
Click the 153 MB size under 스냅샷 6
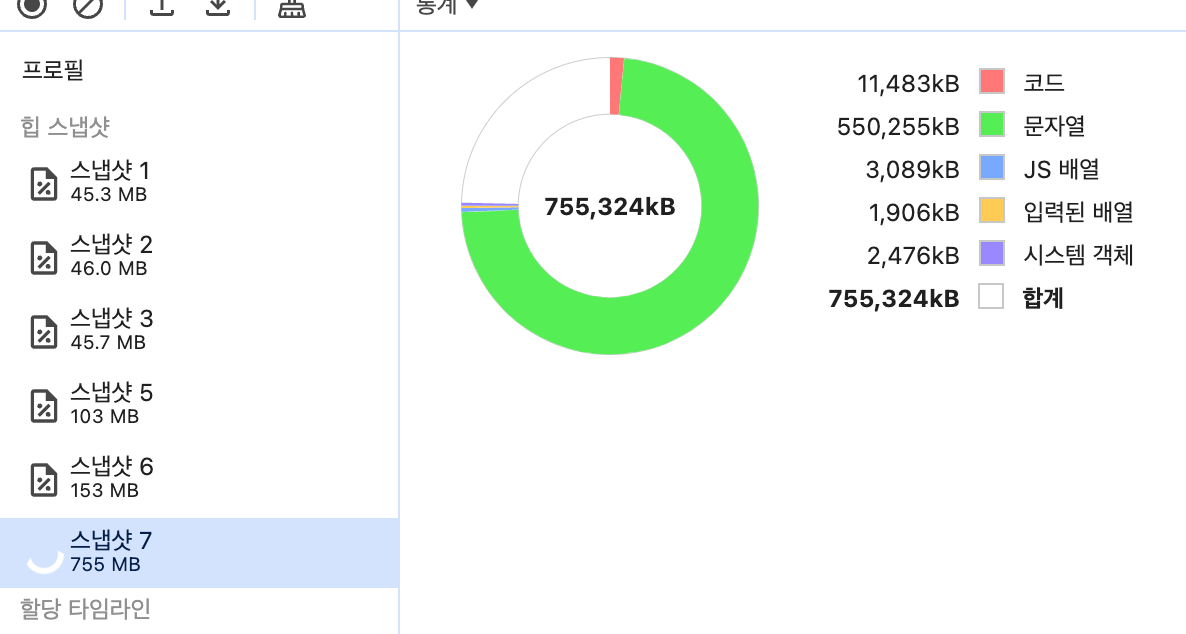(104, 490)
